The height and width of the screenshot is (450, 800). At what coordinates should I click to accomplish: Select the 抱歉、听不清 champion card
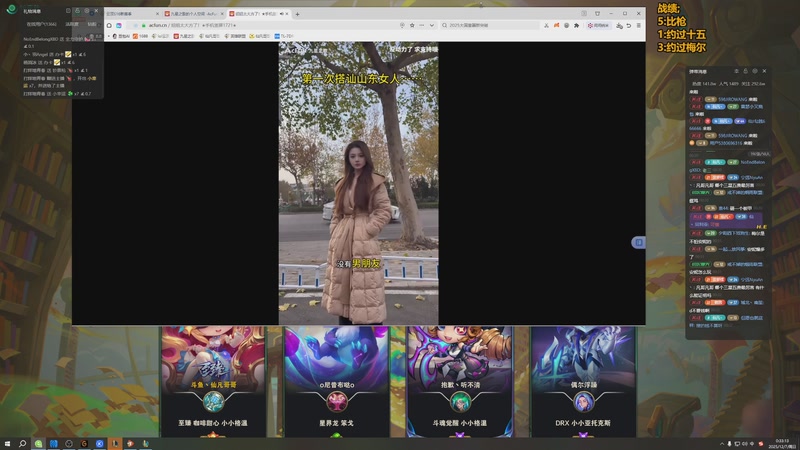[460, 382]
